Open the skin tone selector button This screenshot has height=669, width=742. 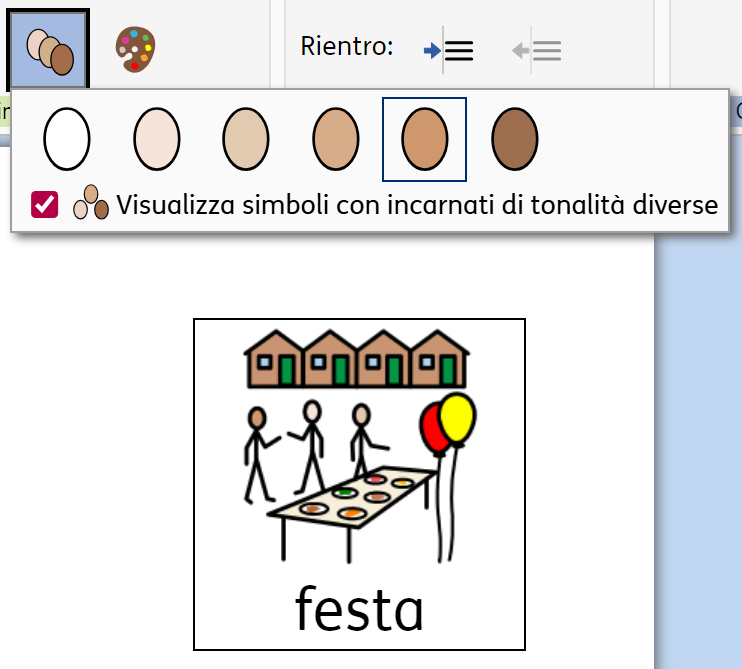coord(48,49)
